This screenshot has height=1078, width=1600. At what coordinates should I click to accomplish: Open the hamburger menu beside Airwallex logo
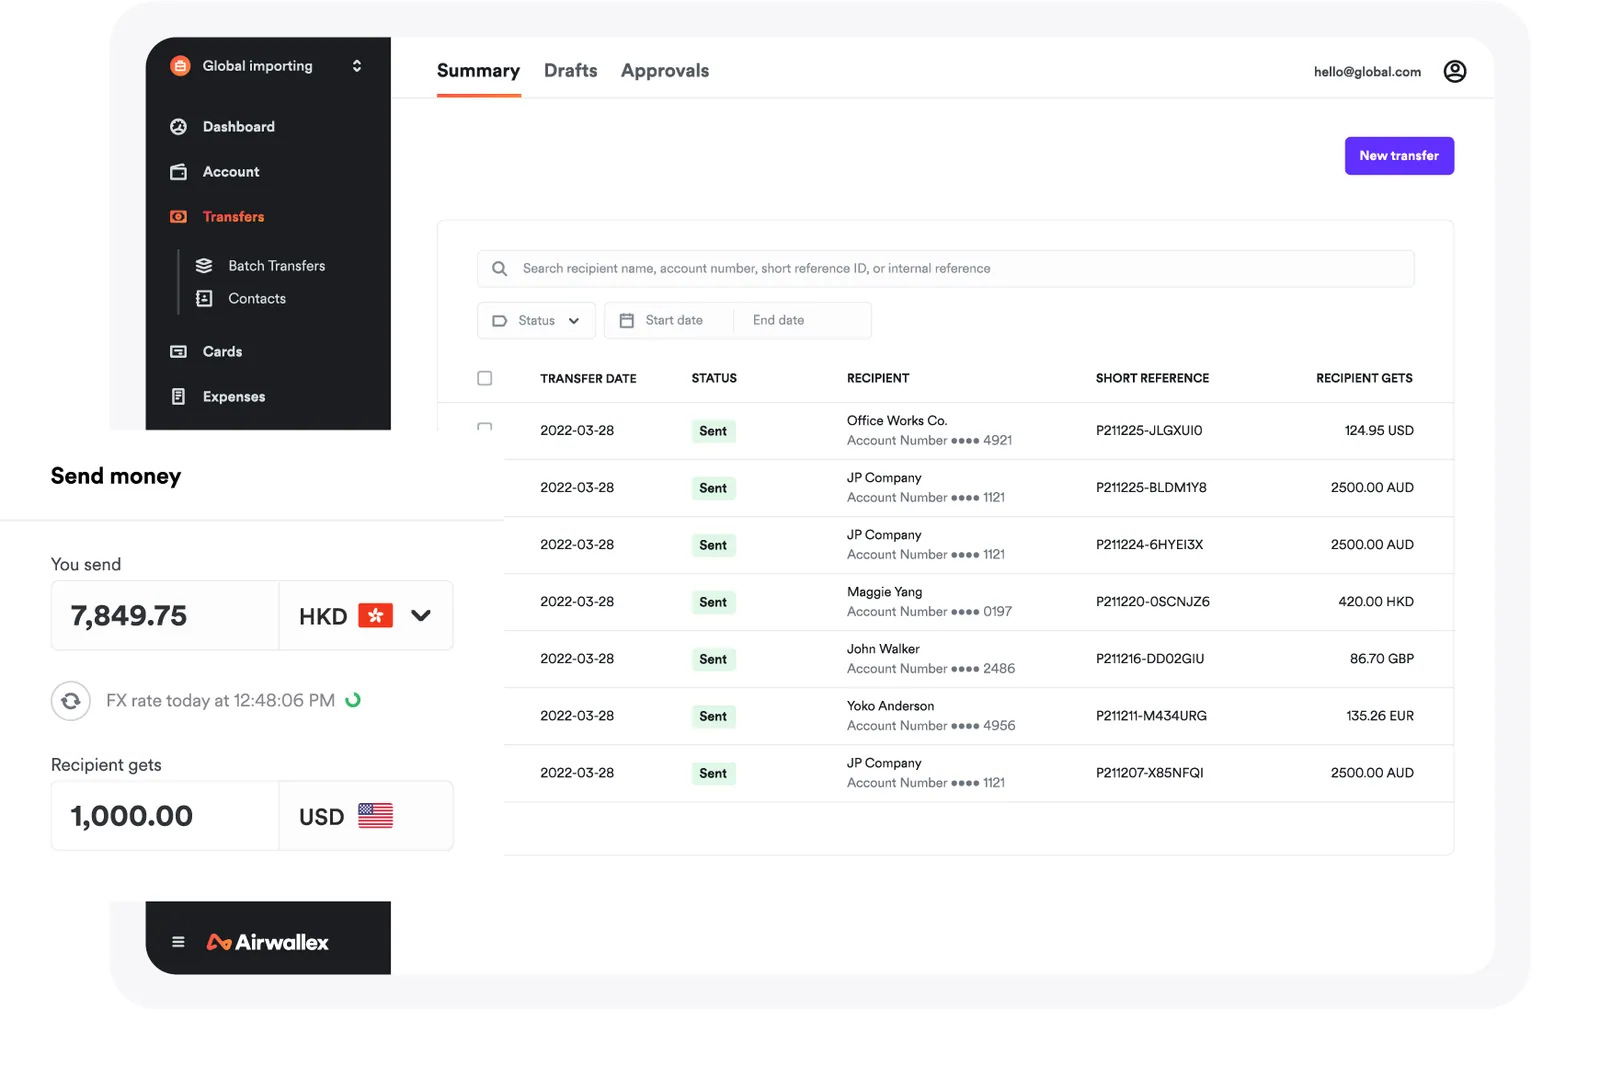pyautogui.click(x=178, y=942)
